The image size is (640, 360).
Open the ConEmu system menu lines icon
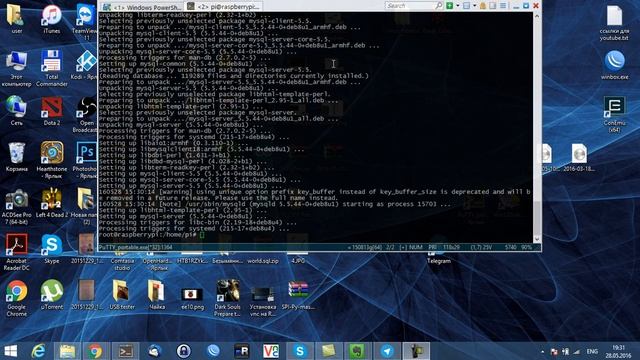tap(503, 6)
